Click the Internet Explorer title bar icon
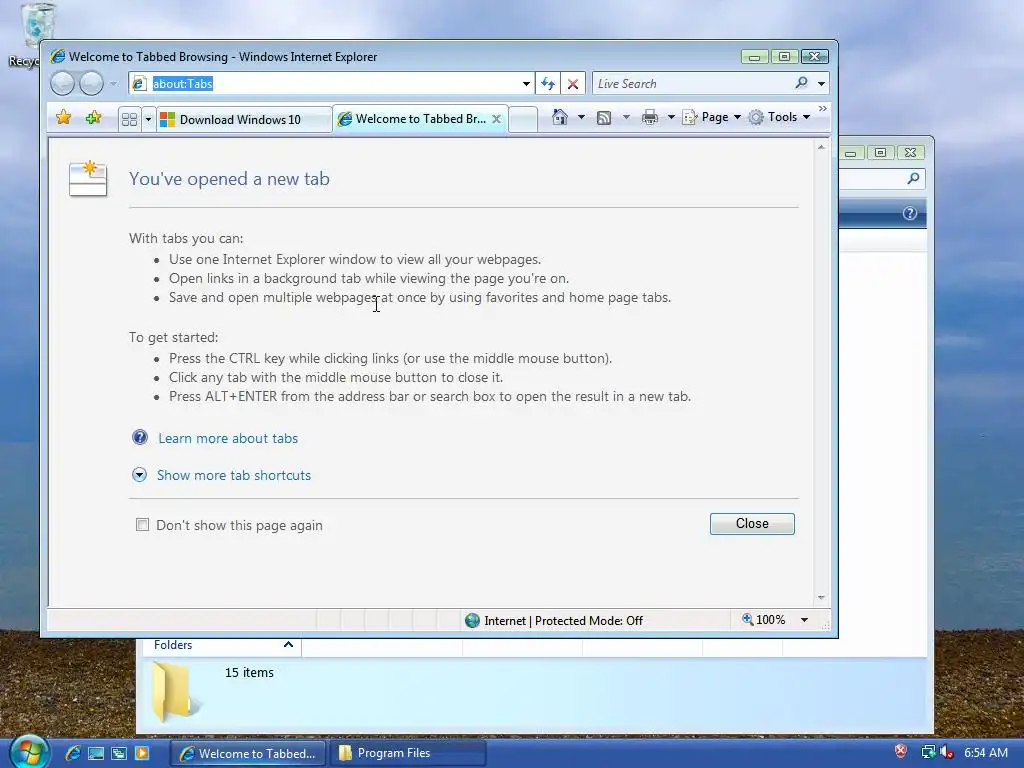The height and width of the screenshot is (768, 1024). click(57, 56)
